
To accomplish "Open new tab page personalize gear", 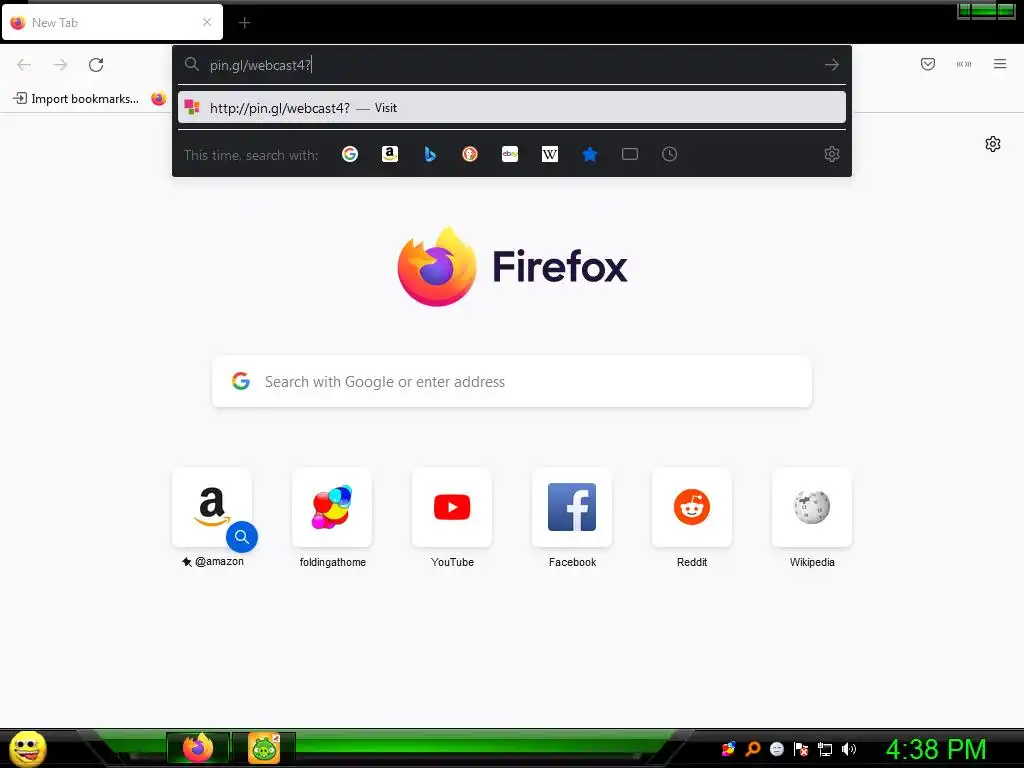I will coord(993,144).
